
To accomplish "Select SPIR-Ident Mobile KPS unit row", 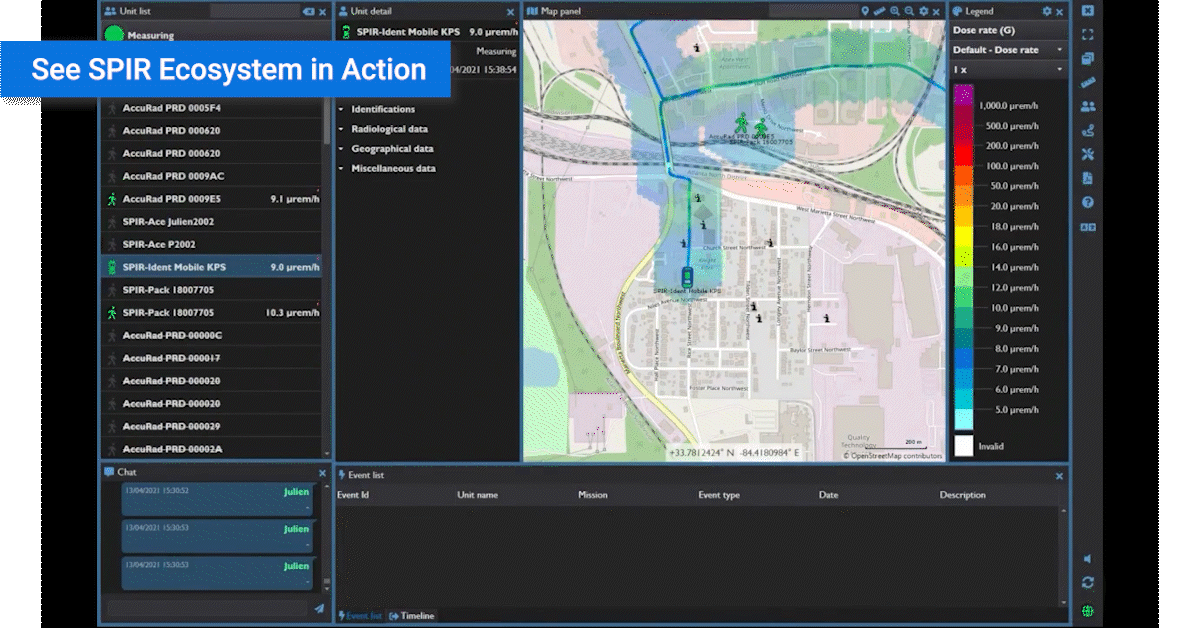I will pyautogui.click(x=213, y=267).
